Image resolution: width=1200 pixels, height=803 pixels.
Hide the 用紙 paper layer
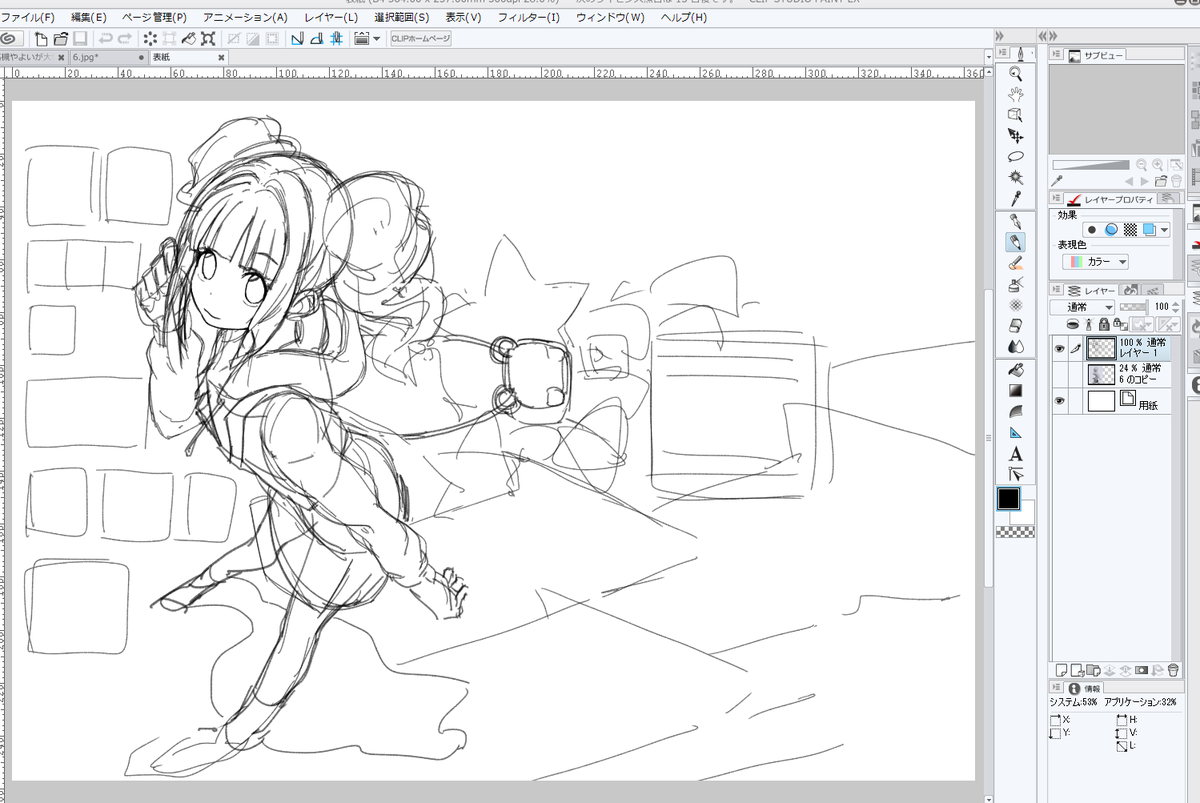[x=1059, y=401]
